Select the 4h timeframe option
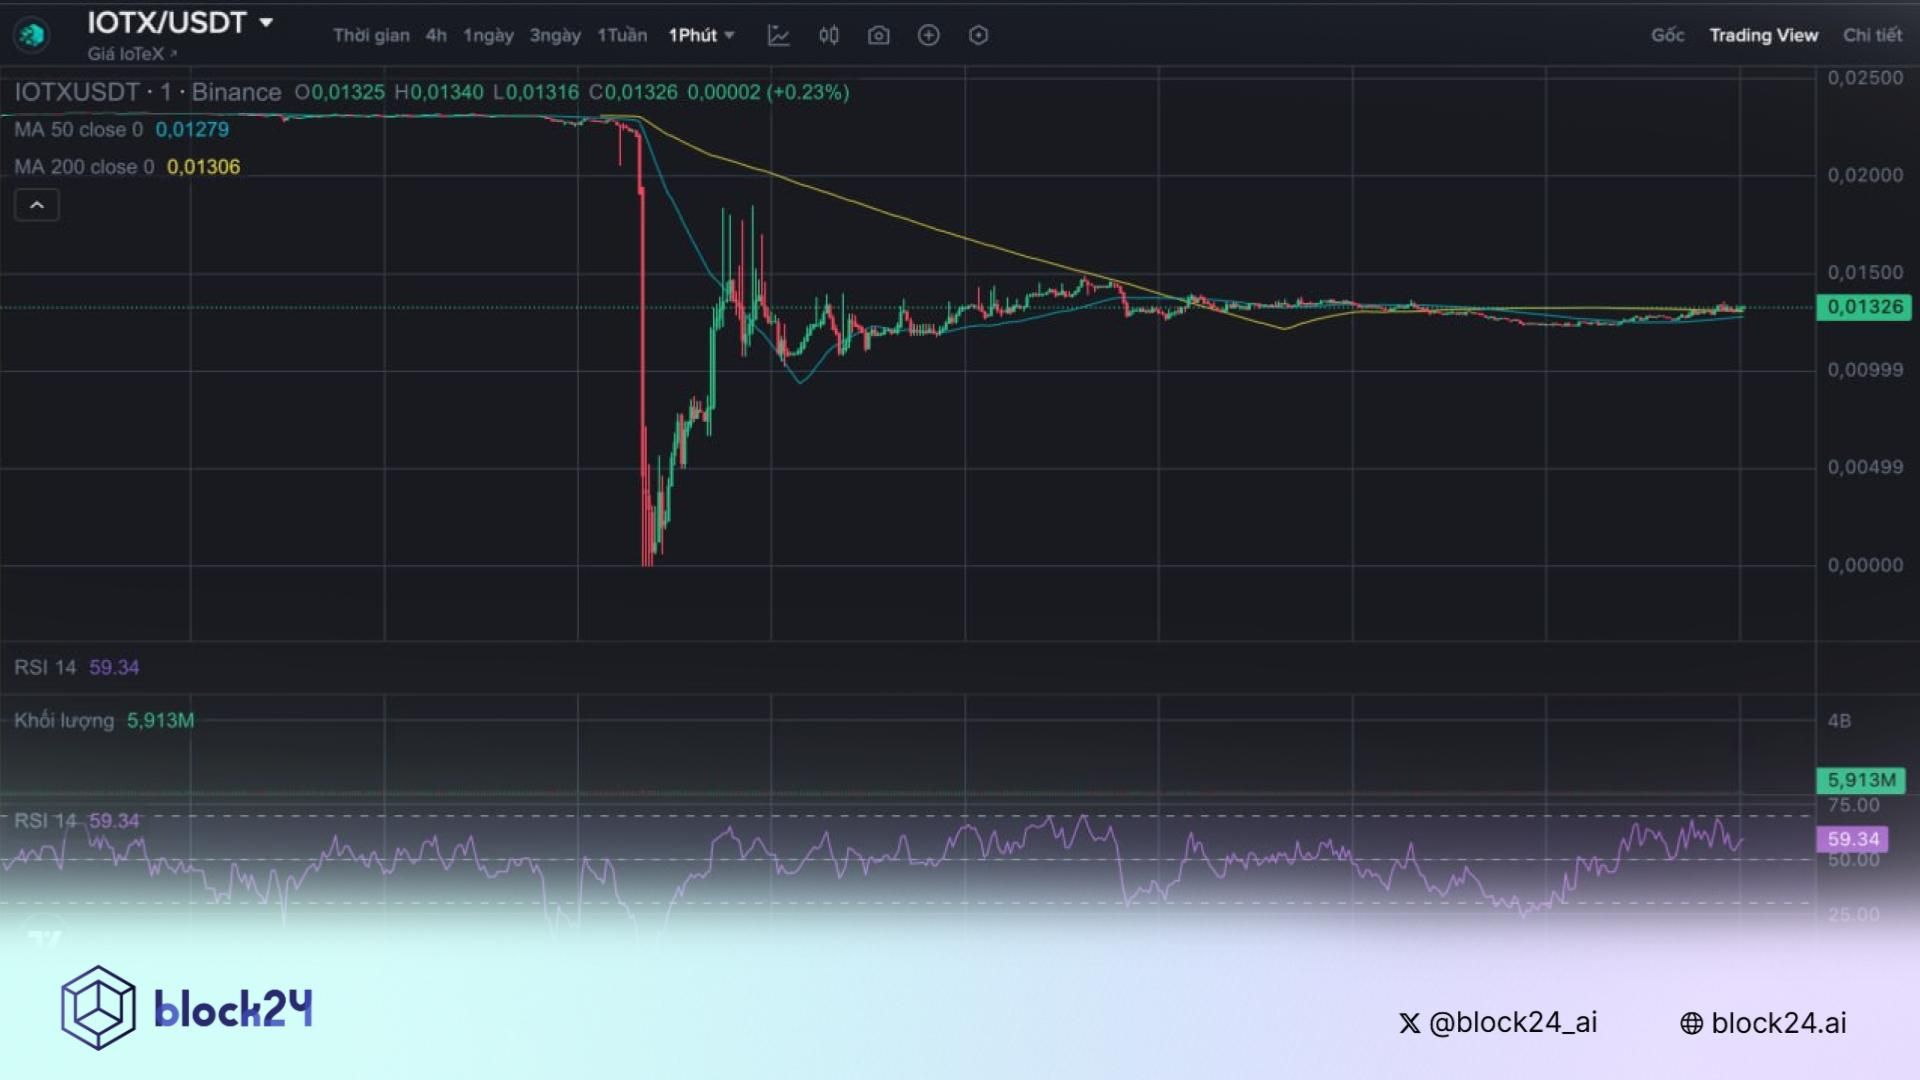This screenshot has width=1920, height=1080. tap(435, 35)
